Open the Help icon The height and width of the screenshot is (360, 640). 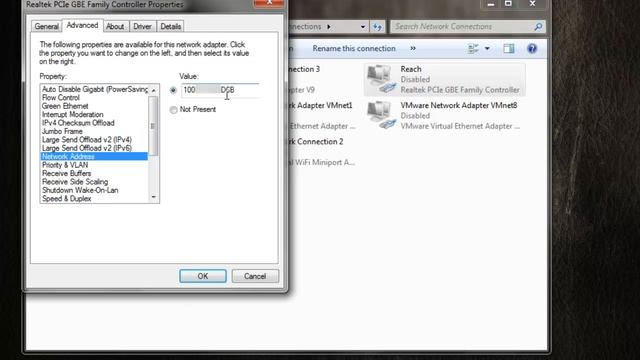tap(532, 49)
